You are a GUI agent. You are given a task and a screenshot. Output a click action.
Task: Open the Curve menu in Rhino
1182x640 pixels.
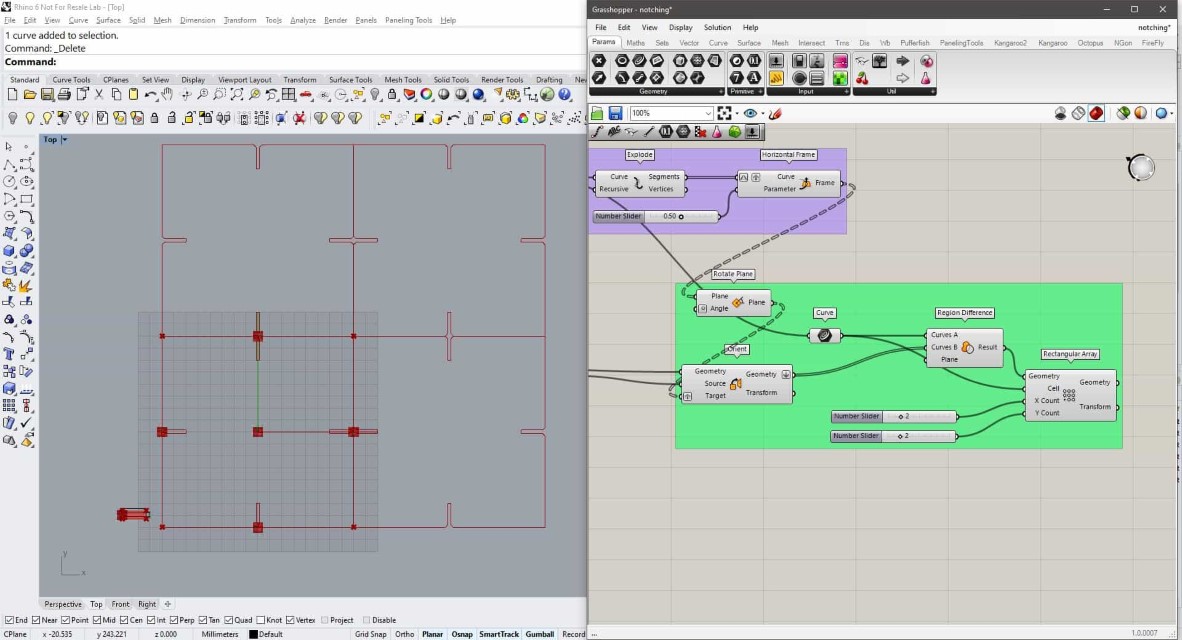[78, 20]
